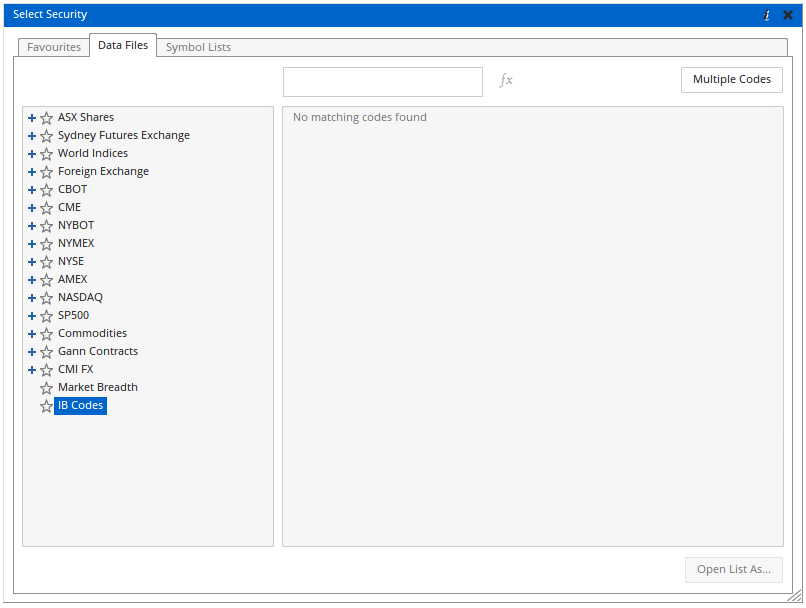
Task: Expand the ASX Shares node
Action: click(x=32, y=118)
